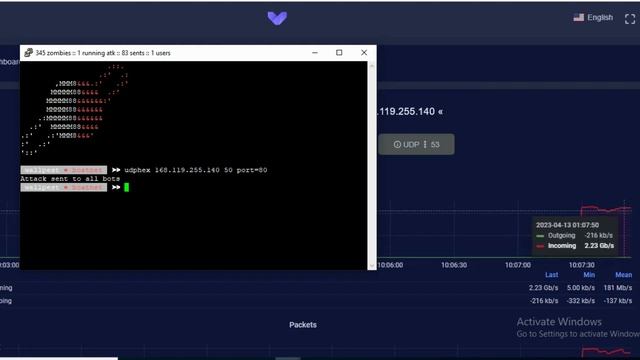Screen dimensions: 640x360
Task: Click the 10:06:00 time axis label
Action: pos(390,265)
